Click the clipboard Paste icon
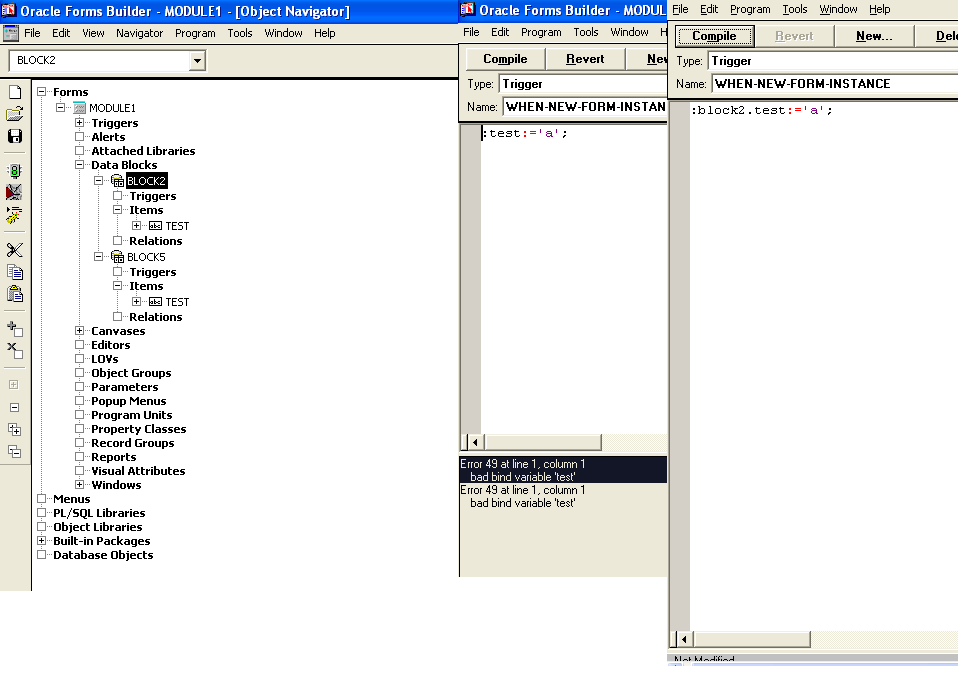 point(15,293)
